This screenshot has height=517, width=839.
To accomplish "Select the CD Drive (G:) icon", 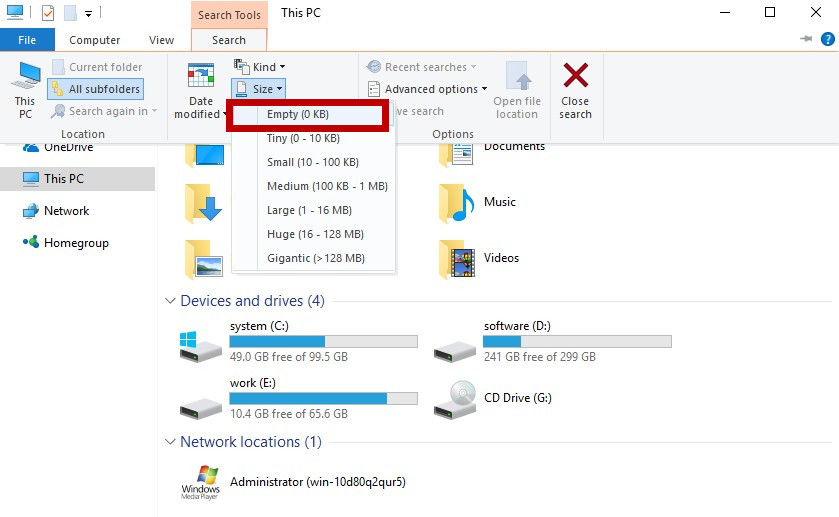I will click(455, 399).
